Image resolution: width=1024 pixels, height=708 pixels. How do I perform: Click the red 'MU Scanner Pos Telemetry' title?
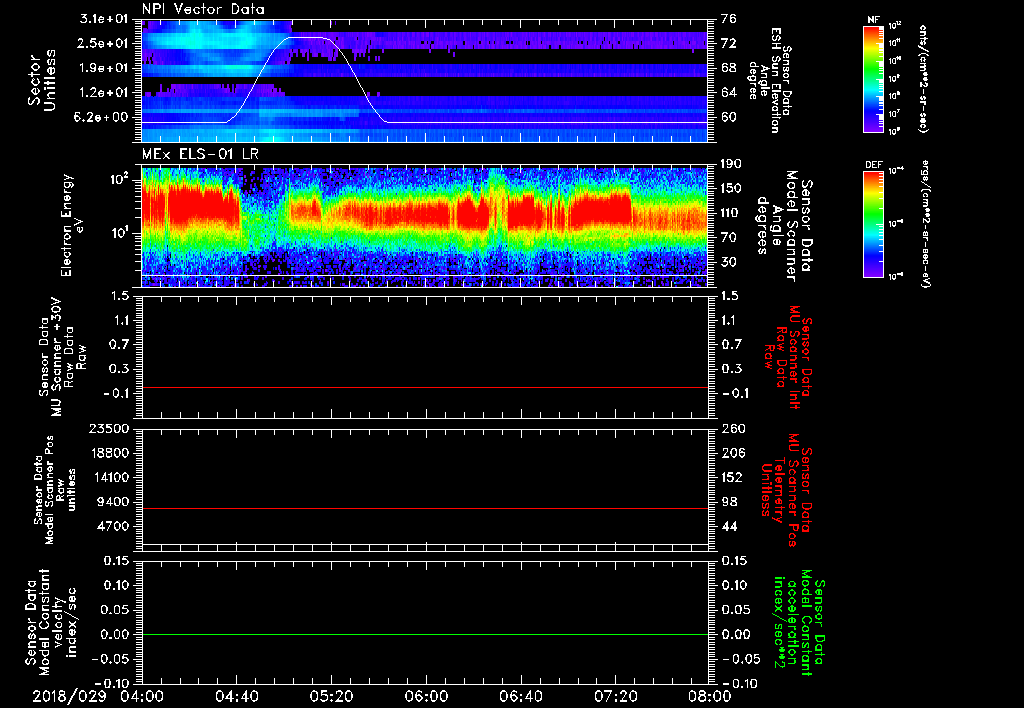(786, 491)
